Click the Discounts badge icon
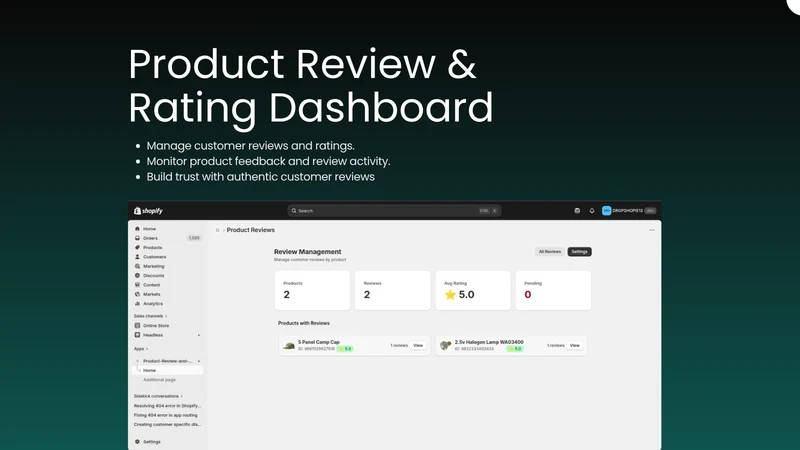The image size is (800, 450). [137, 276]
